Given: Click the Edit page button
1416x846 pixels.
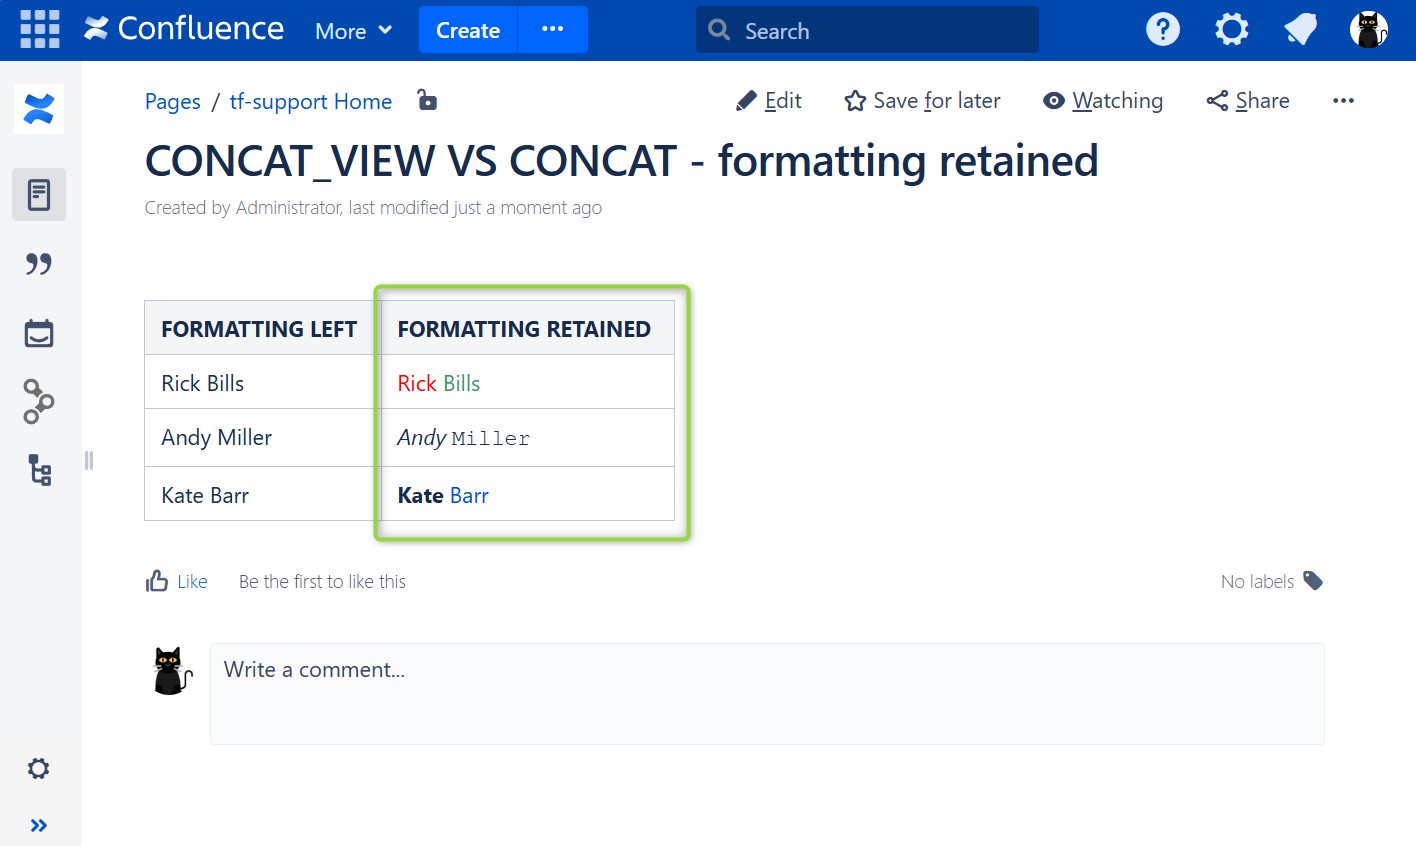Looking at the screenshot, I should pyautogui.click(x=769, y=101).
